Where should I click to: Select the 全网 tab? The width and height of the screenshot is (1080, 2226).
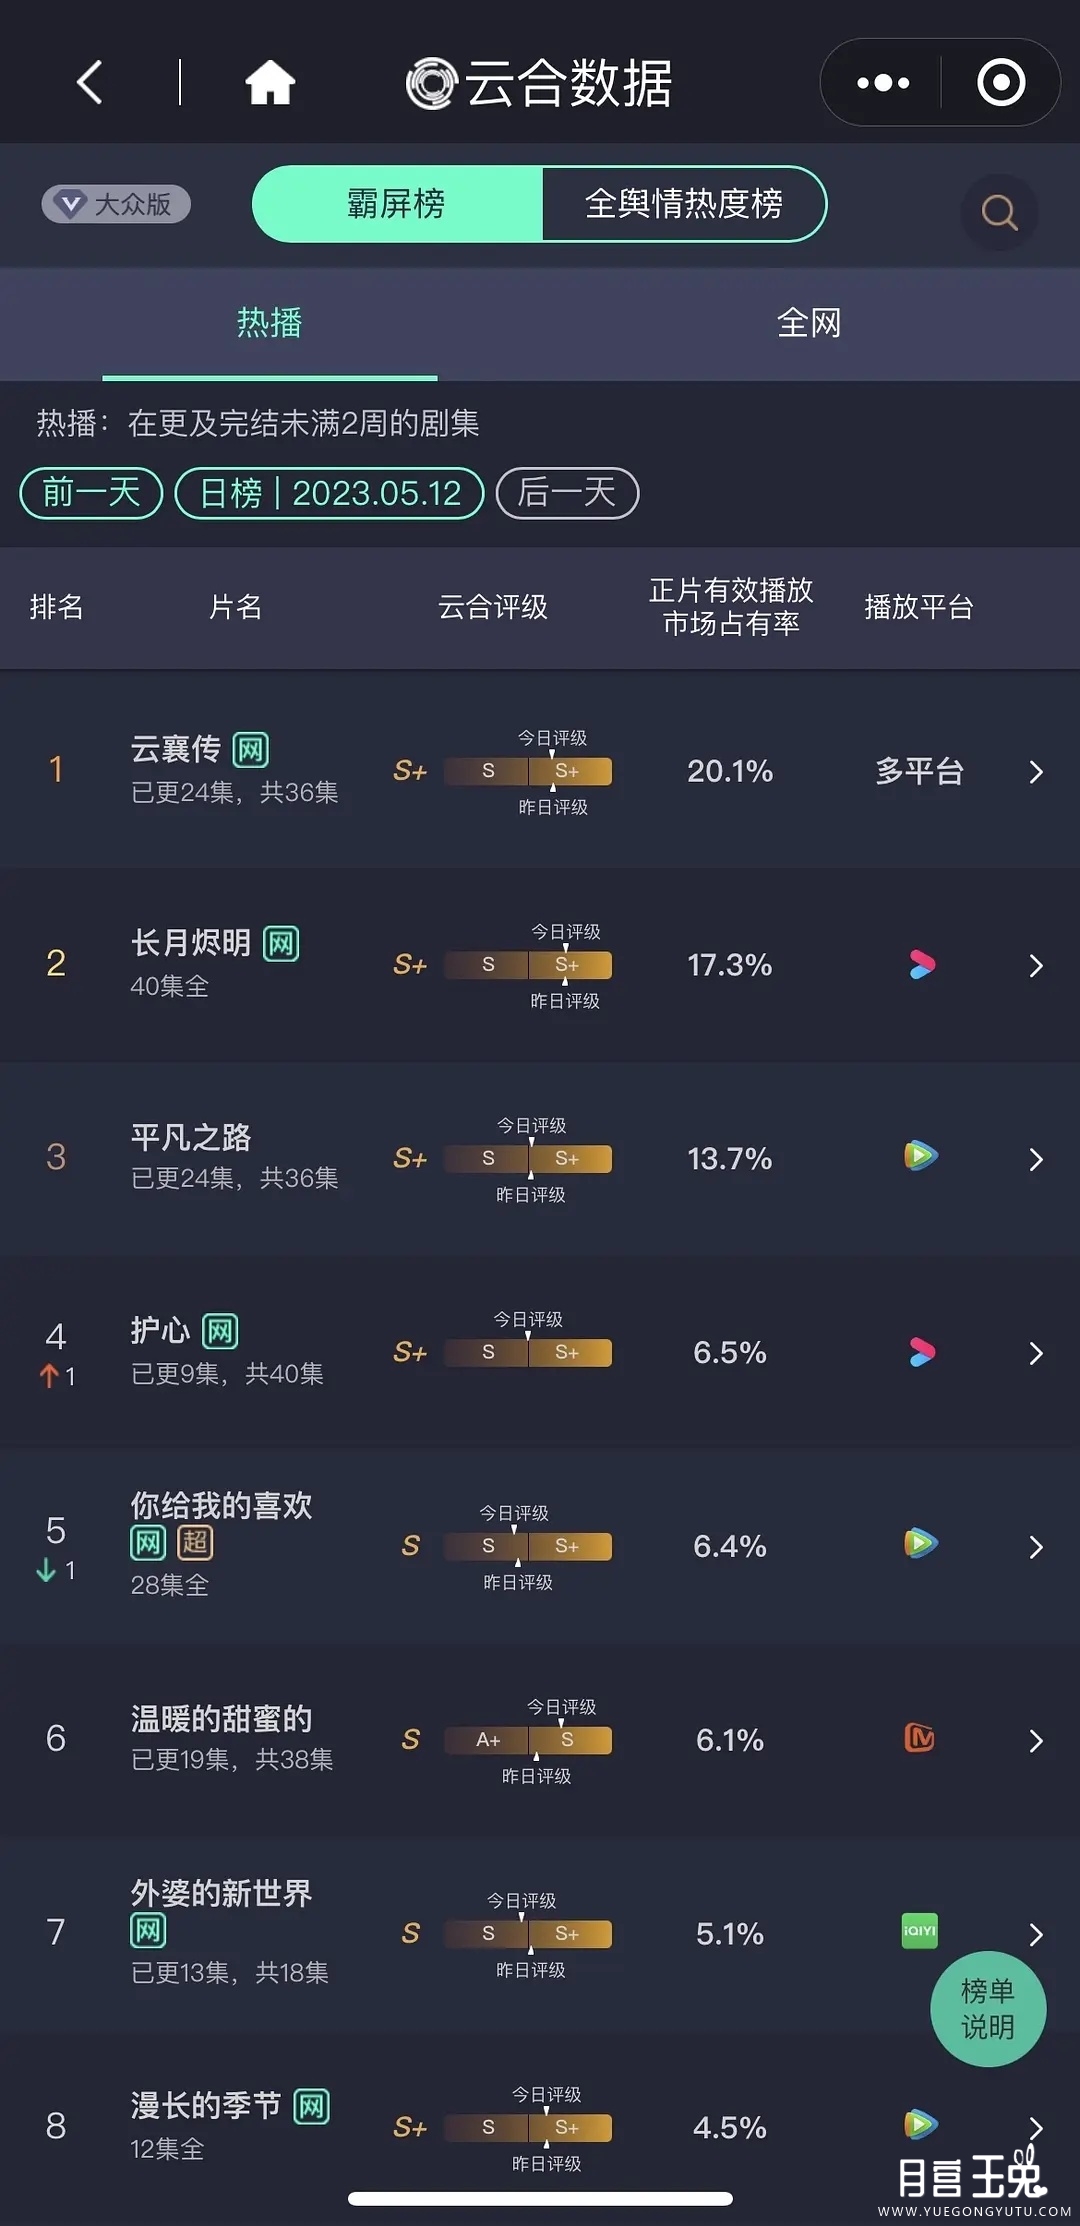click(x=809, y=323)
